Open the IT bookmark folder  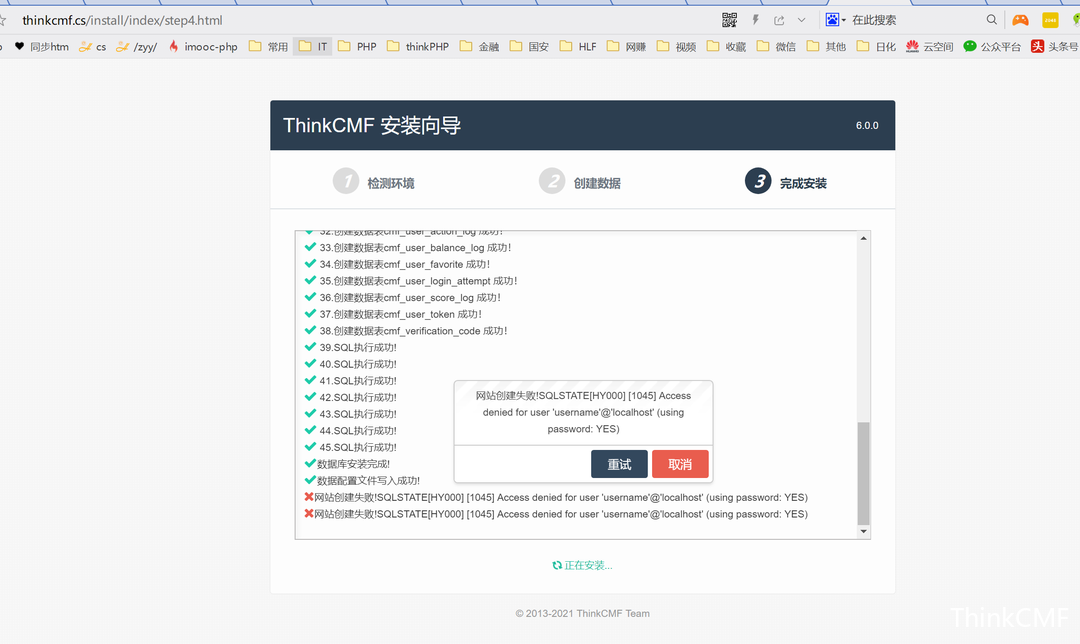point(313,46)
